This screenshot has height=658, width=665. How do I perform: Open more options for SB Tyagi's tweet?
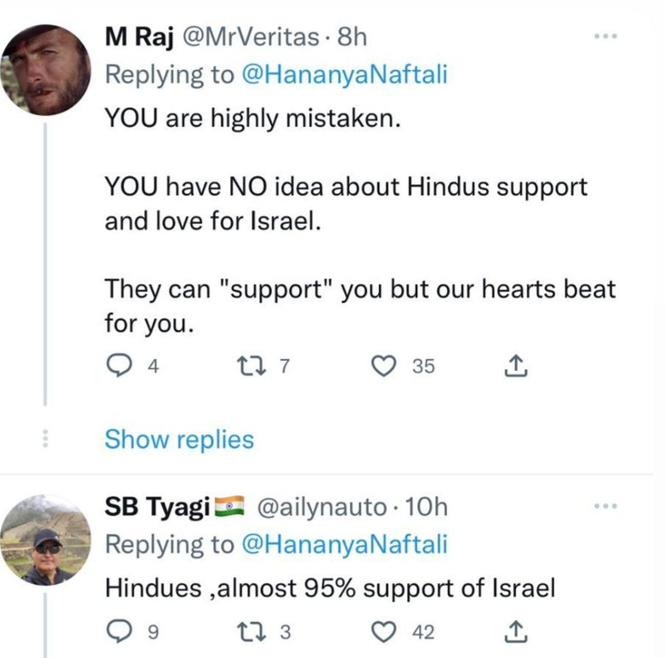[605, 507]
